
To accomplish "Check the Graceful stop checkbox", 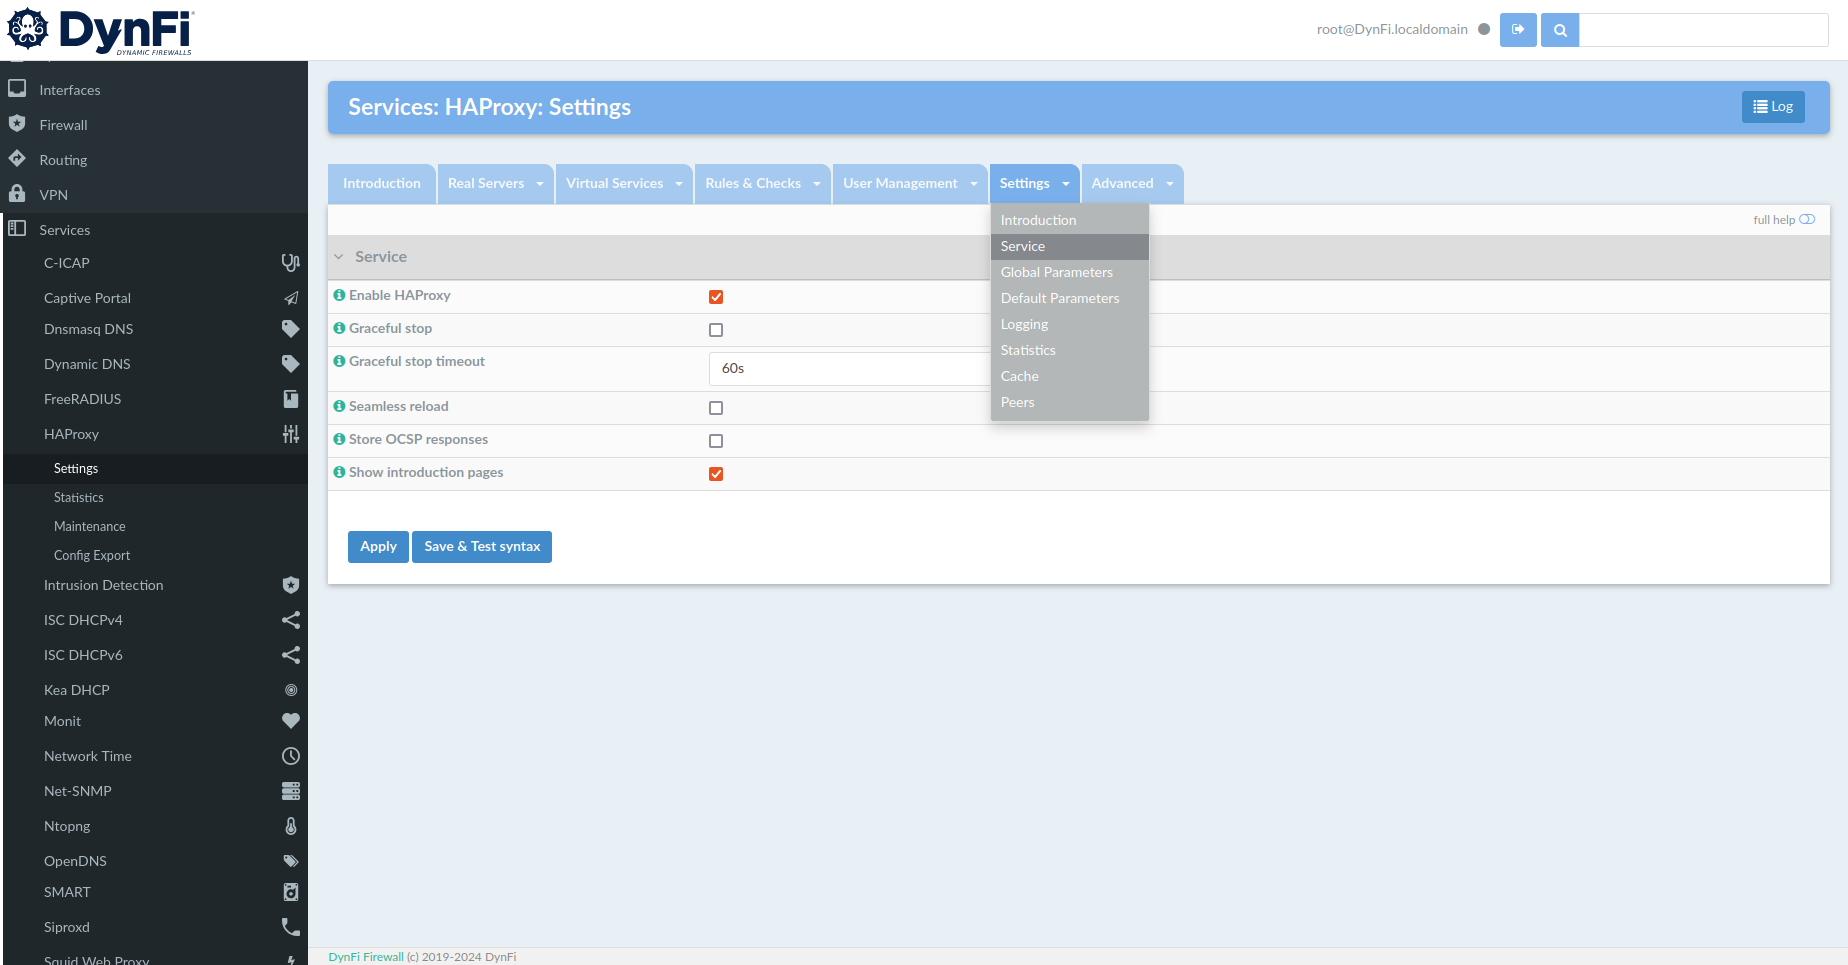I will 716,330.
